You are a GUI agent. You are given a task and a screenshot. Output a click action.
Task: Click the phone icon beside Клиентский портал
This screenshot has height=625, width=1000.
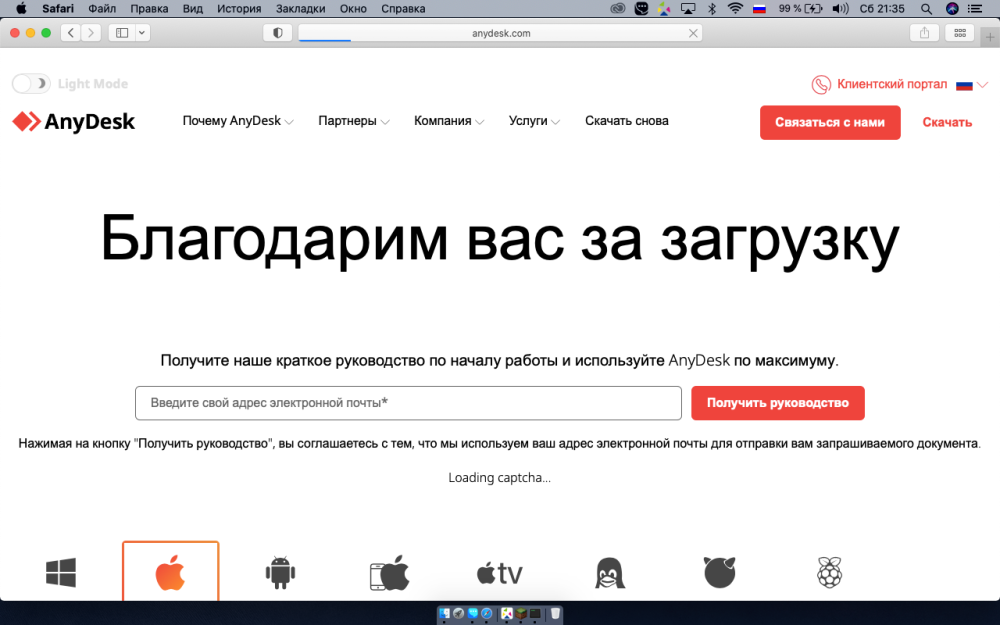click(x=821, y=84)
